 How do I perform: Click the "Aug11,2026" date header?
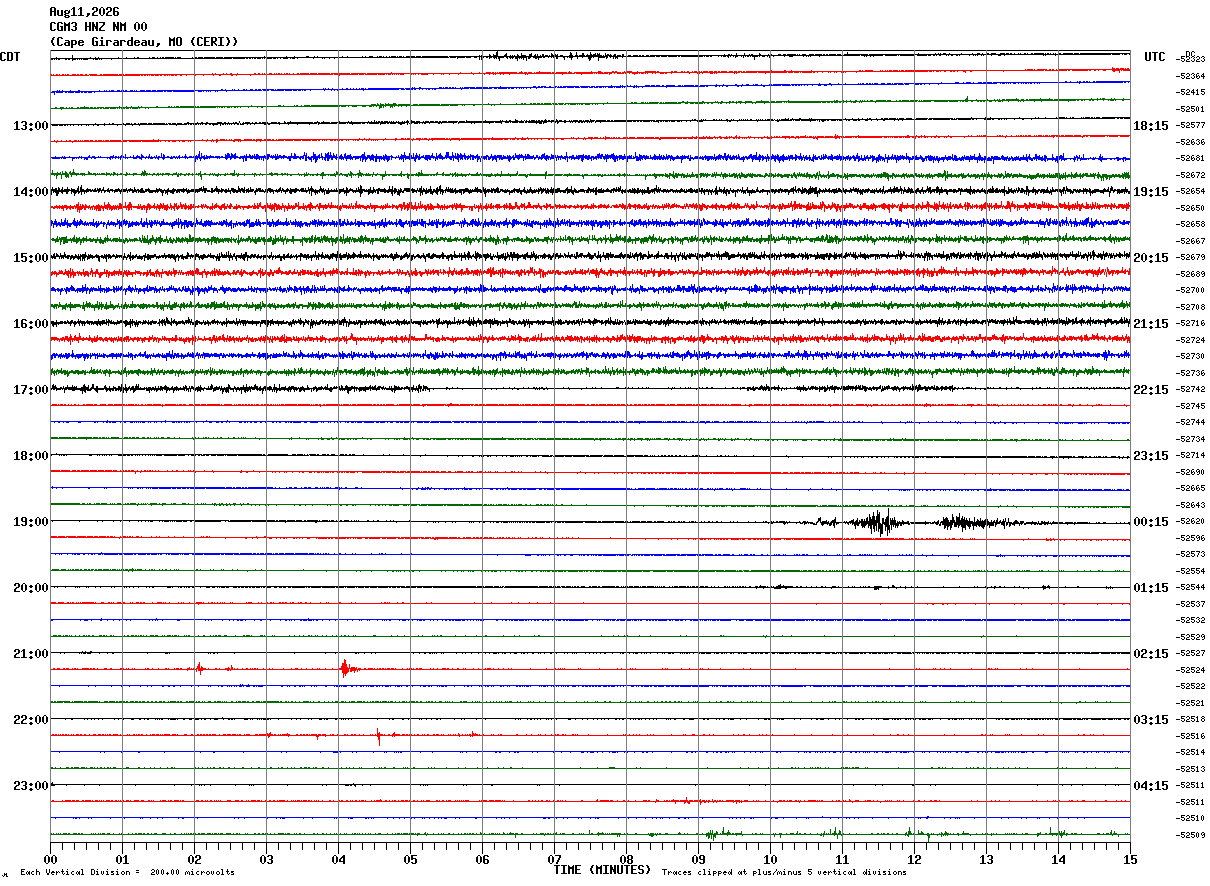[x=84, y=12]
